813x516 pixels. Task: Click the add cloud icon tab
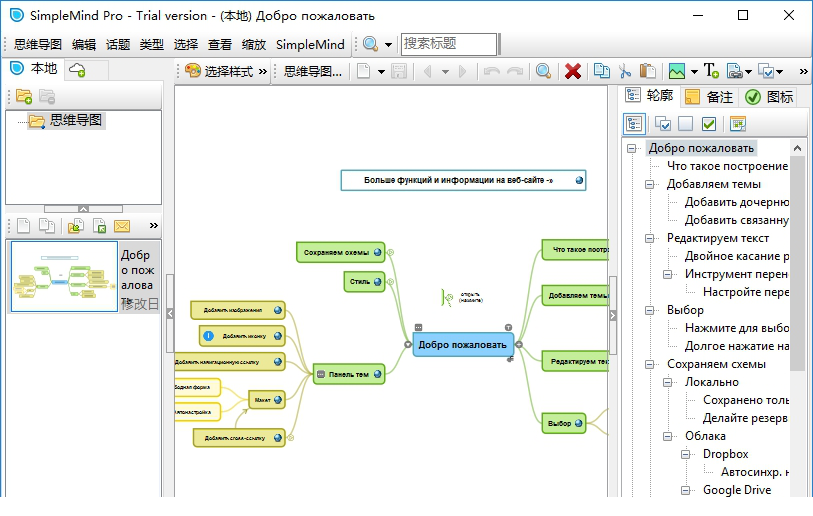pyautogui.click(x=77, y=70)
